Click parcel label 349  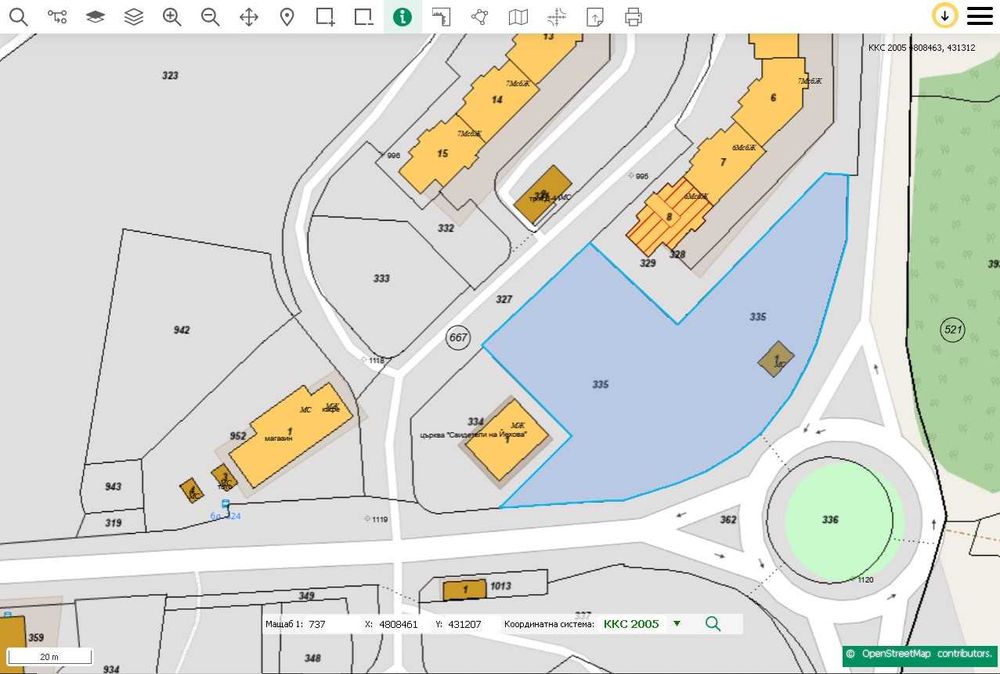[307, 596]
